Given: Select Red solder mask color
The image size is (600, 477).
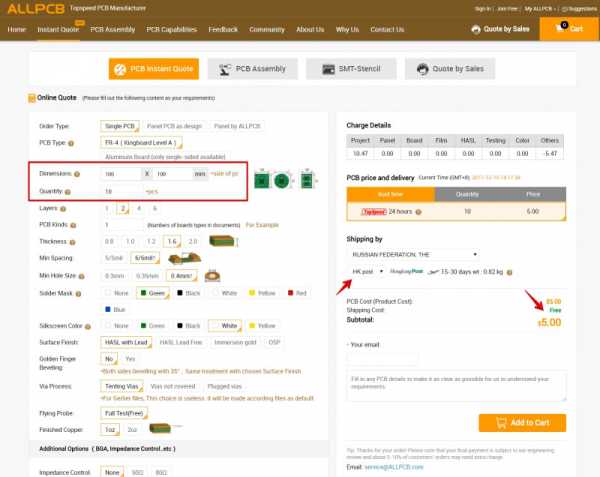Looking at the screenshot, I should [x=297, y=293].
